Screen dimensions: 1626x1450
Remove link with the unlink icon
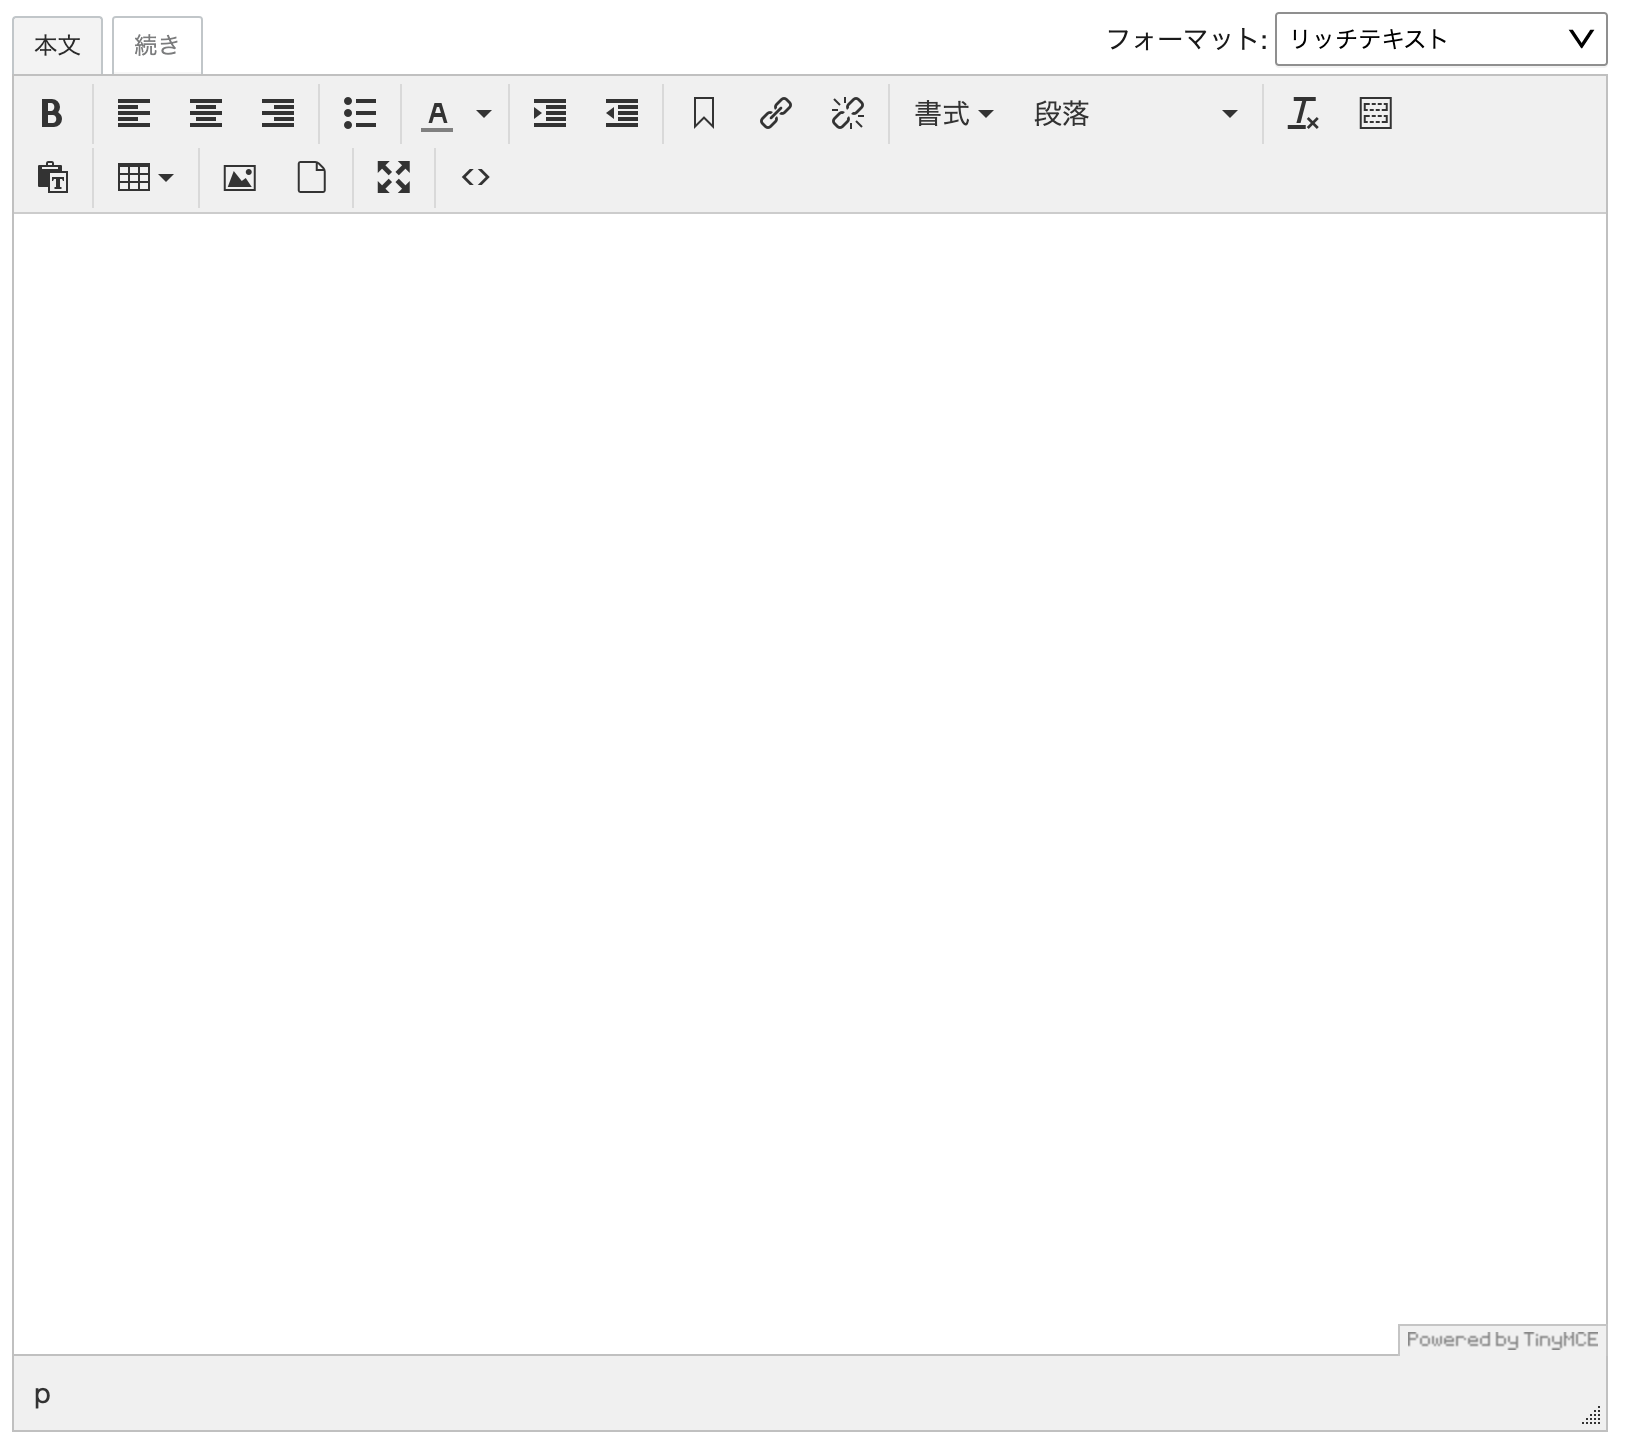tap(848, 114)
